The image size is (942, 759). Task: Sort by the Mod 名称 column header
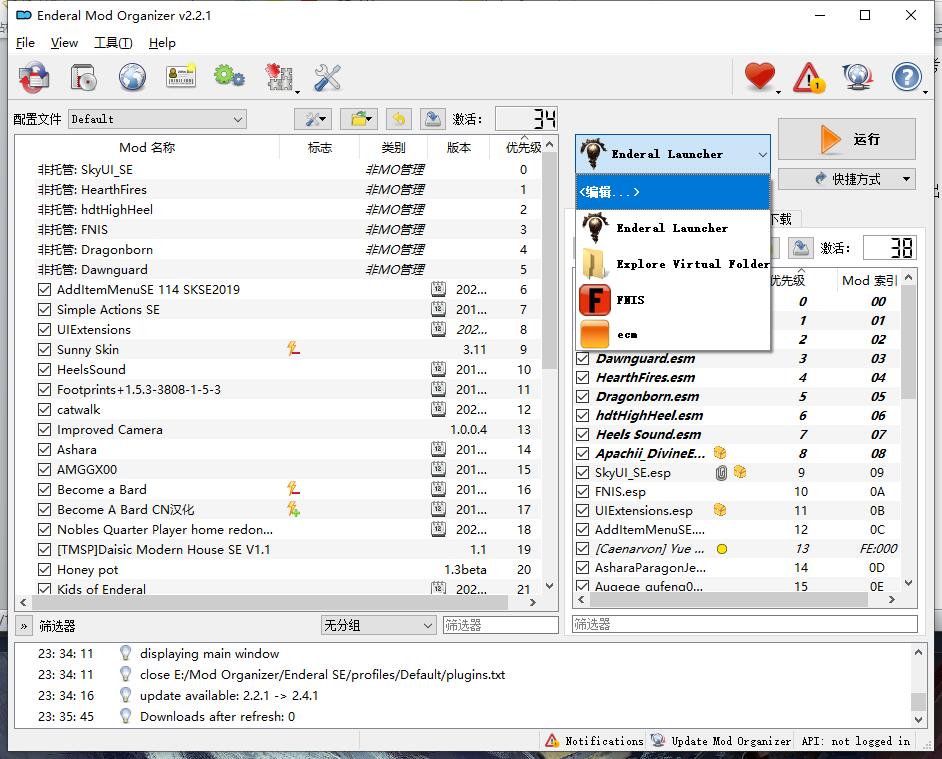pyautogui.click(x=147, y=147)
